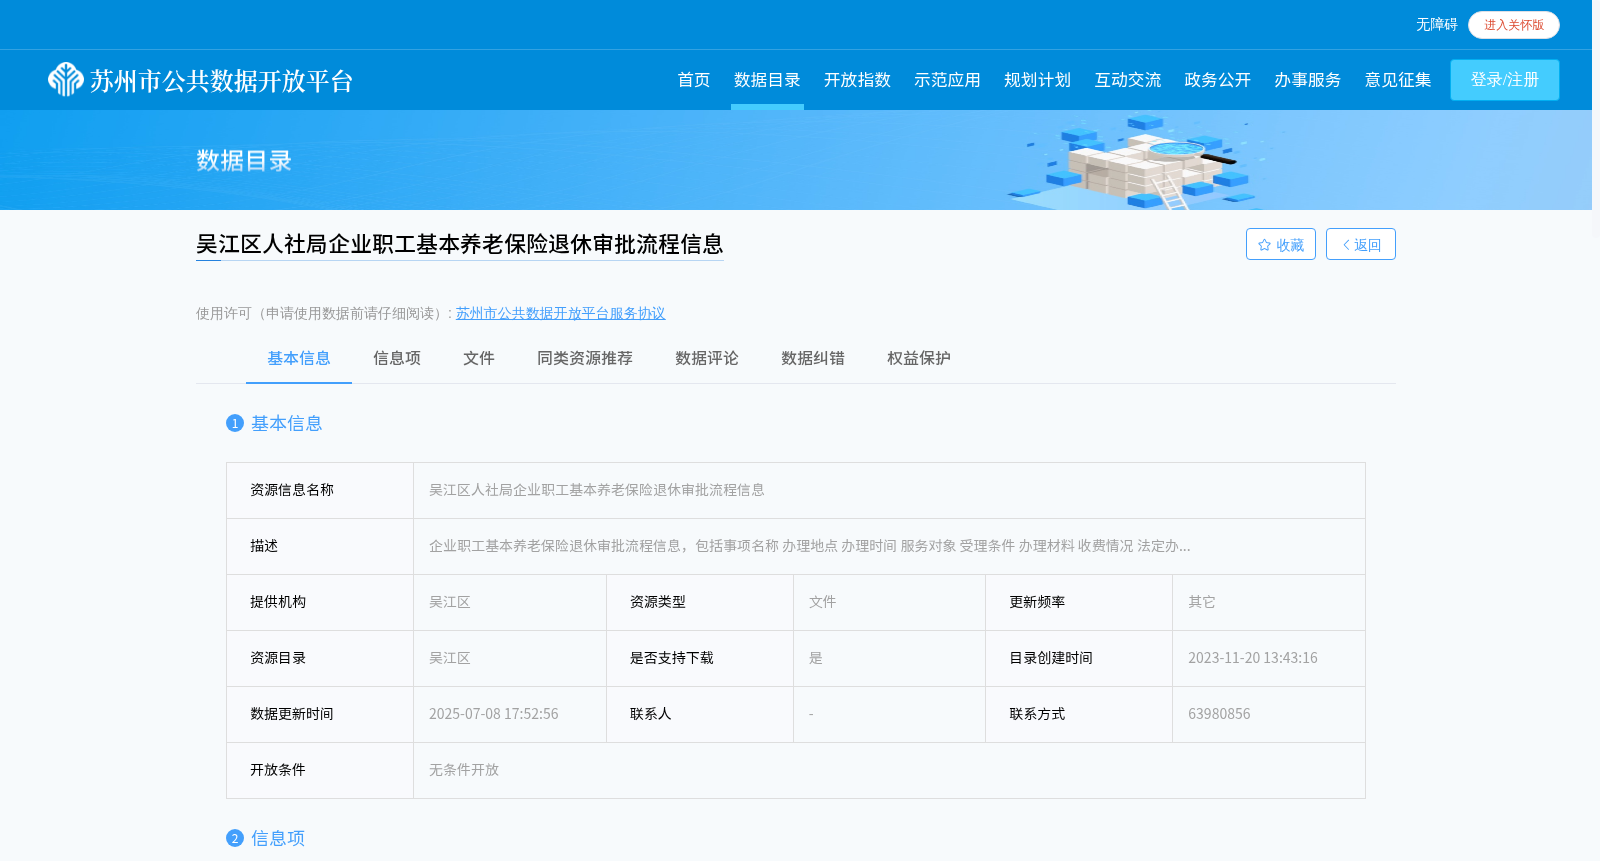1600x861 pixels.
Task: Click the Suzhou open data platform logo
Action: tap(201, 80)
